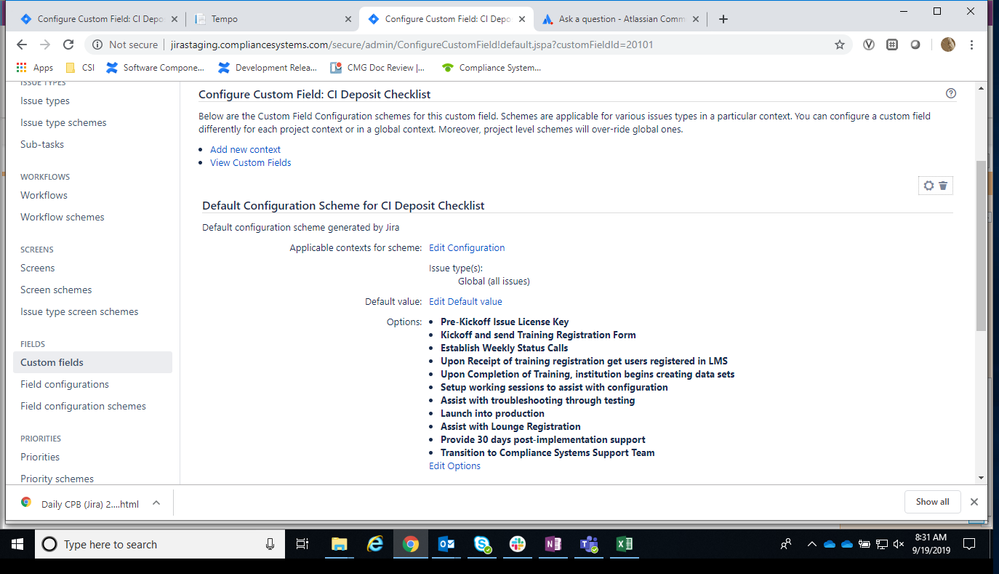Open a new browser tab with plus

(x=722, y=19)
